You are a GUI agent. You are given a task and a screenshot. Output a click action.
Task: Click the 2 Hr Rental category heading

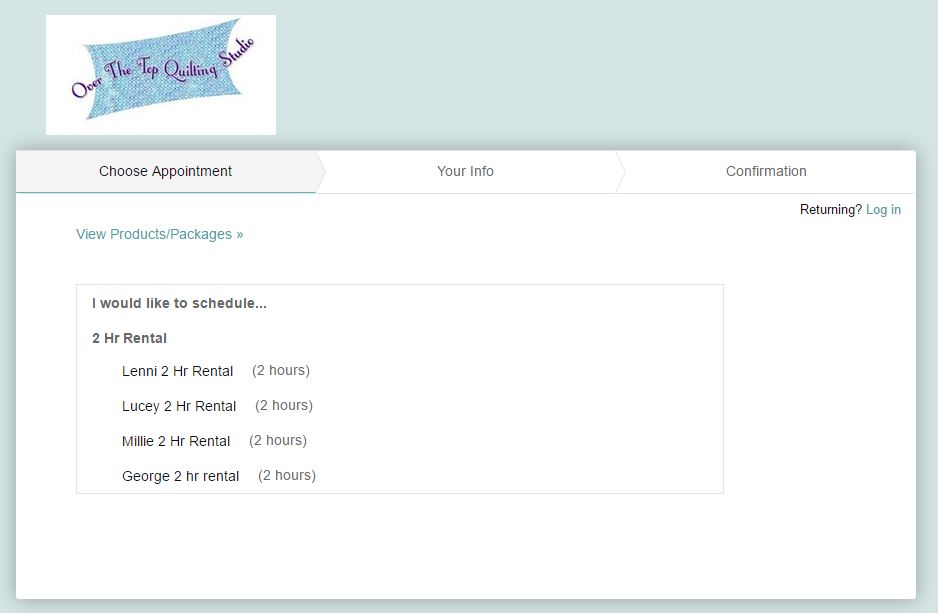click(x=129, y=338)
